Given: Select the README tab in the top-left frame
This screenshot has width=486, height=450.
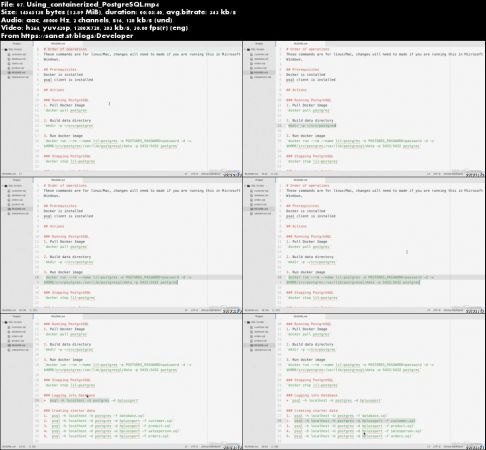Looking at the screenshot, I should pyautogui.click(x=58, y=44).
